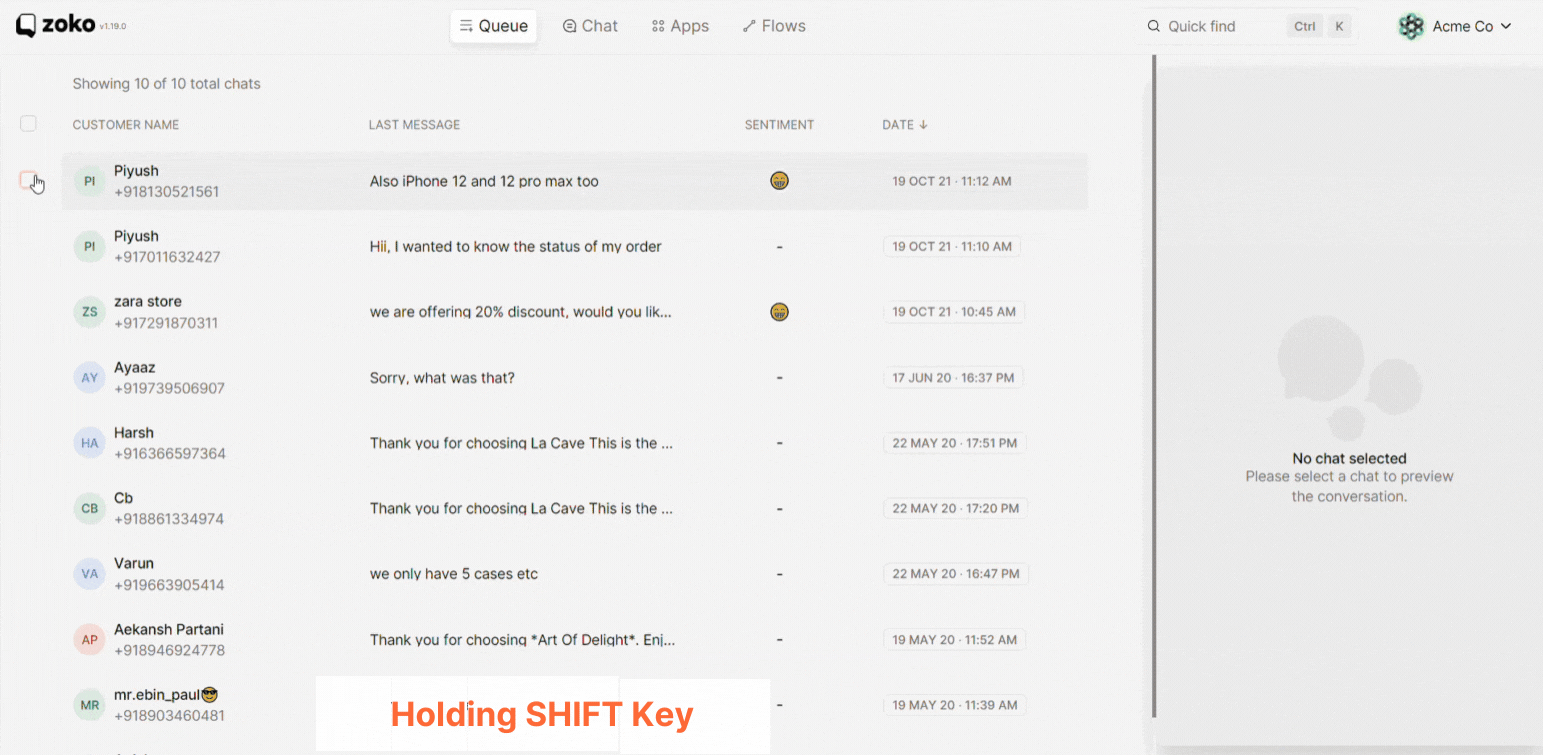Go to the Flows tab
Viewport: 1543px width, 755px height.
774,27
